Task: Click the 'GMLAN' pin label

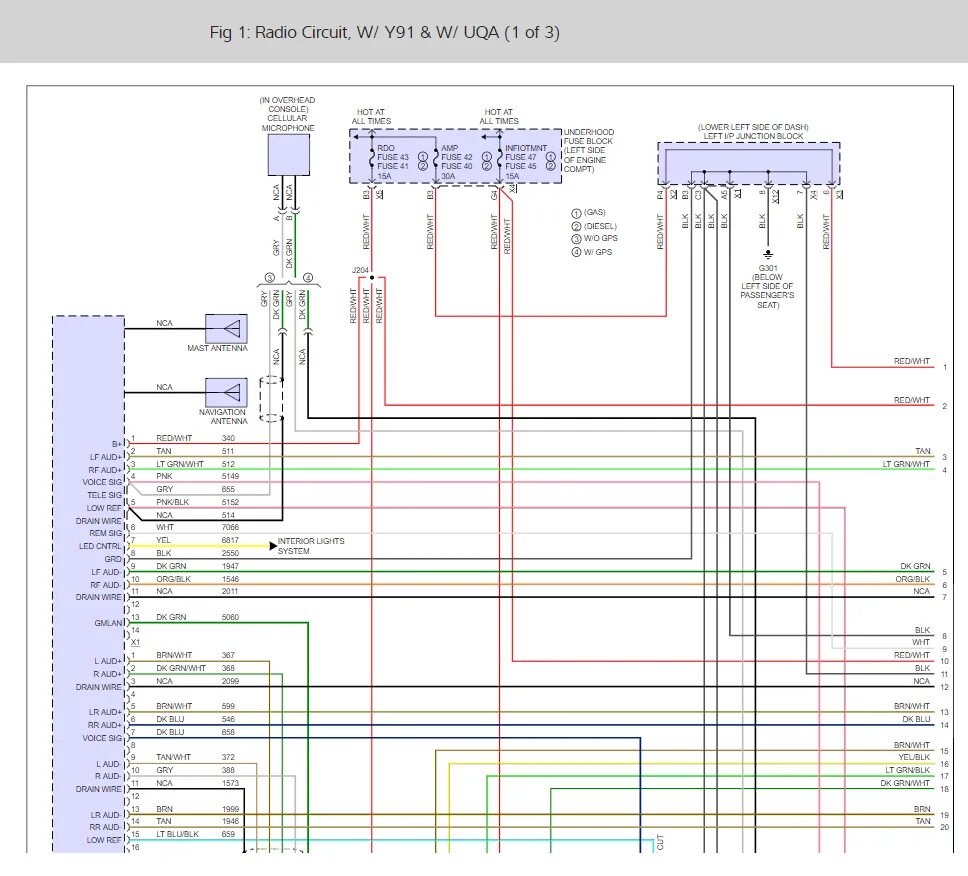Action: click(x=109, y=623)
